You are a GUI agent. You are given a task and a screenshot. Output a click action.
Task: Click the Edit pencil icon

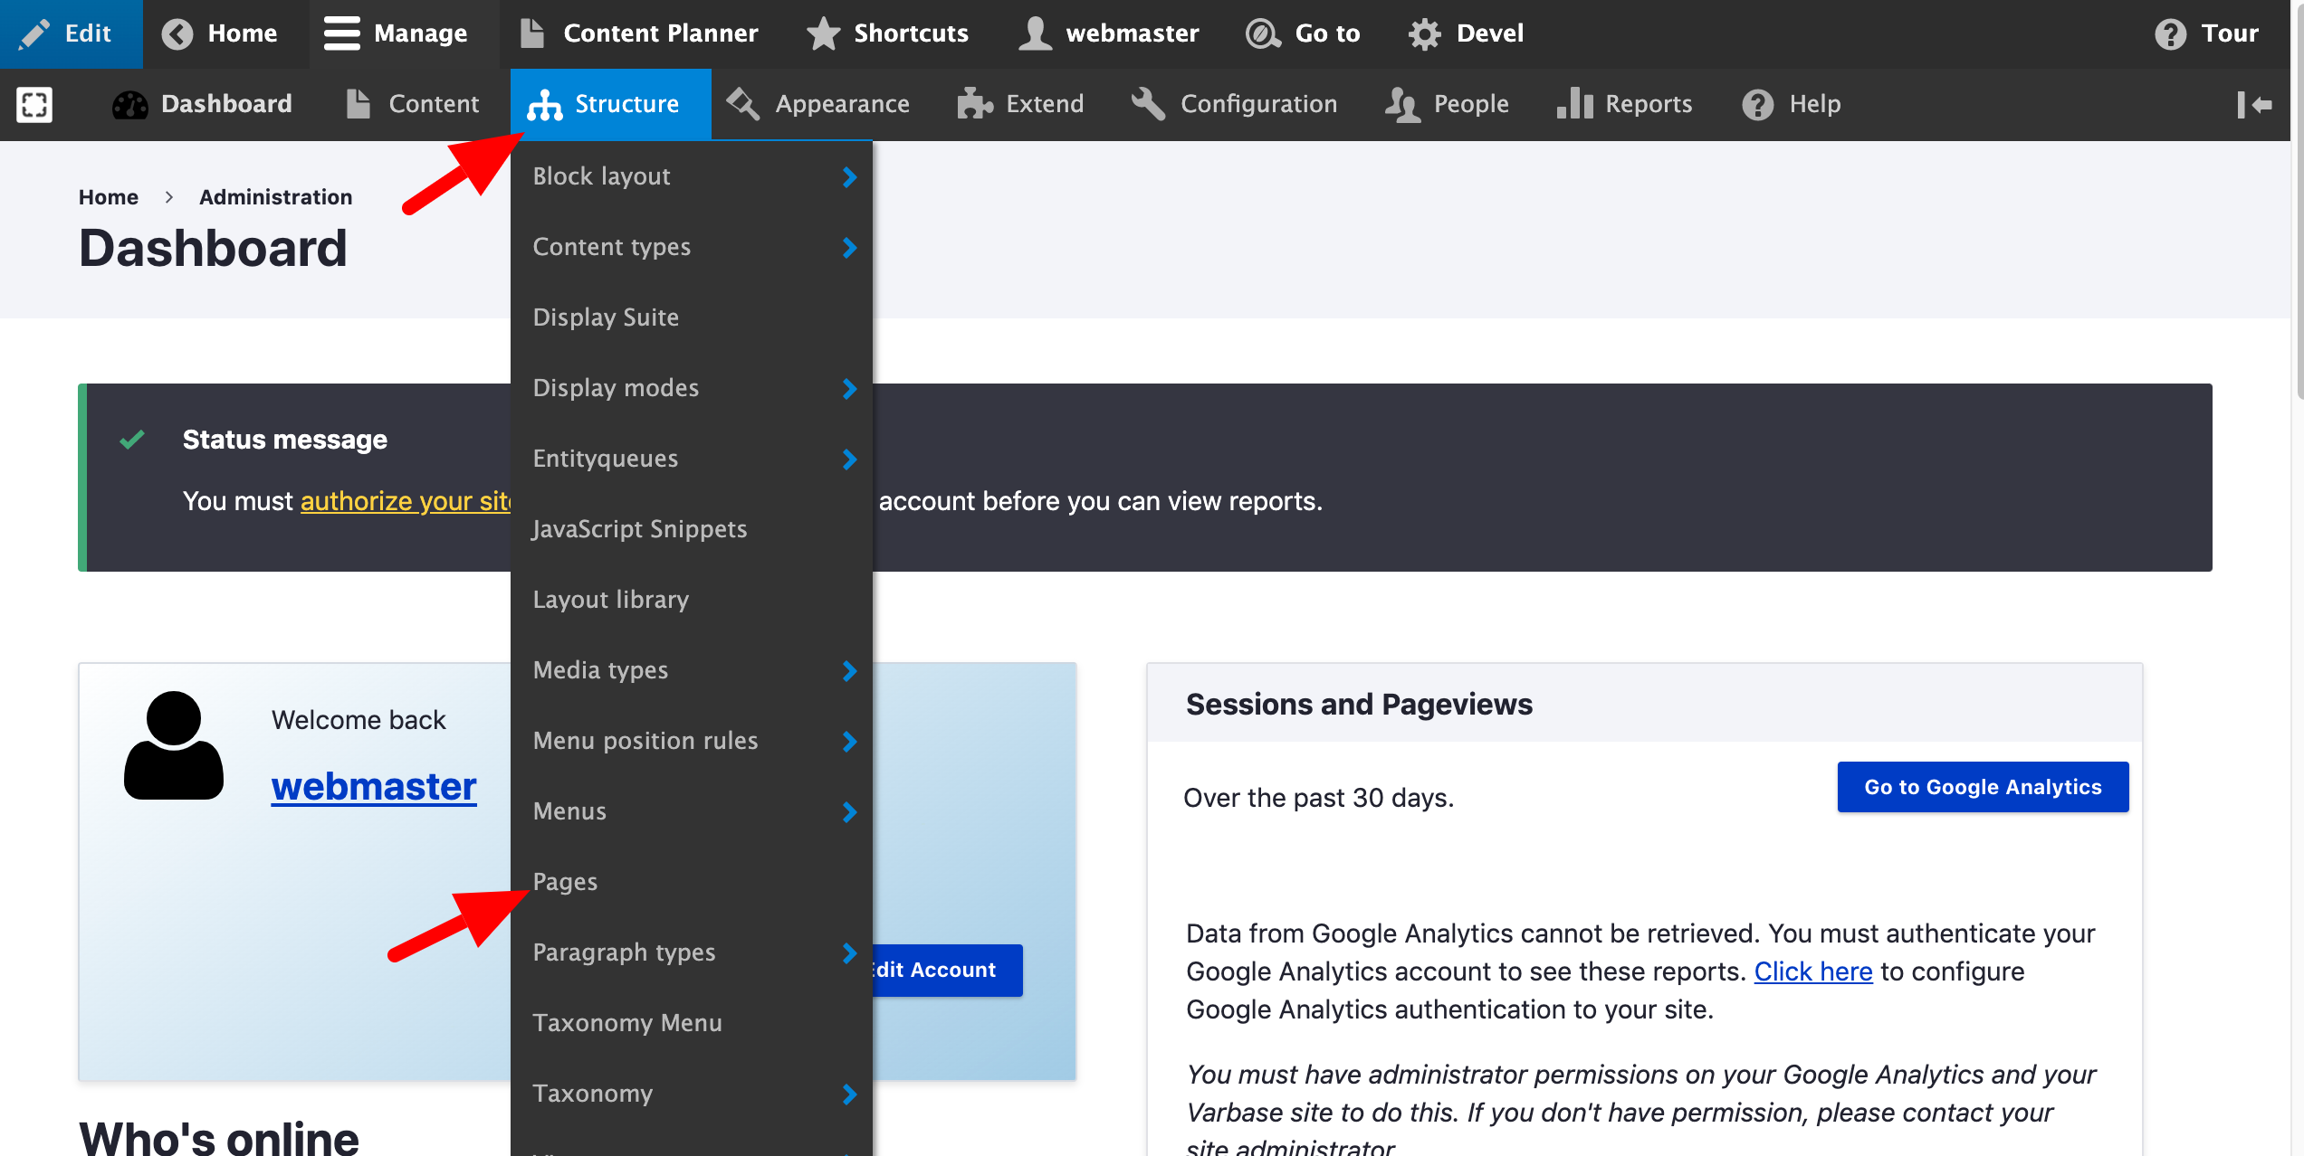pyautogui.click(x=35, y=33)
